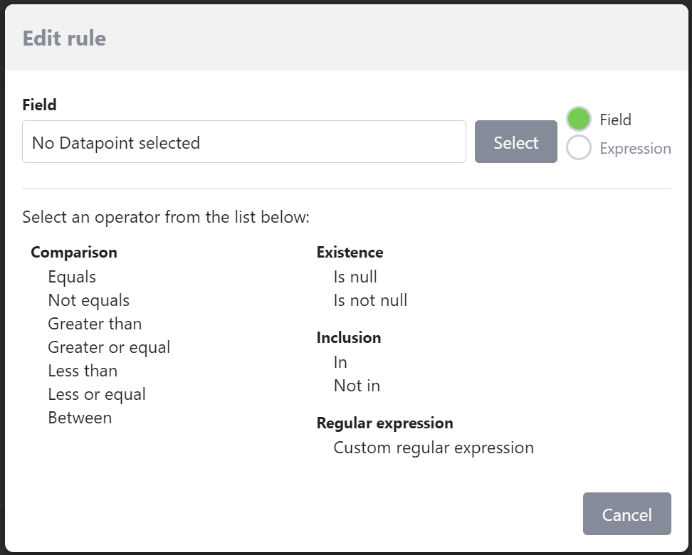Click the Select datapoint button
The height and width of the screenshot is (555, 692).
(516, 142)
